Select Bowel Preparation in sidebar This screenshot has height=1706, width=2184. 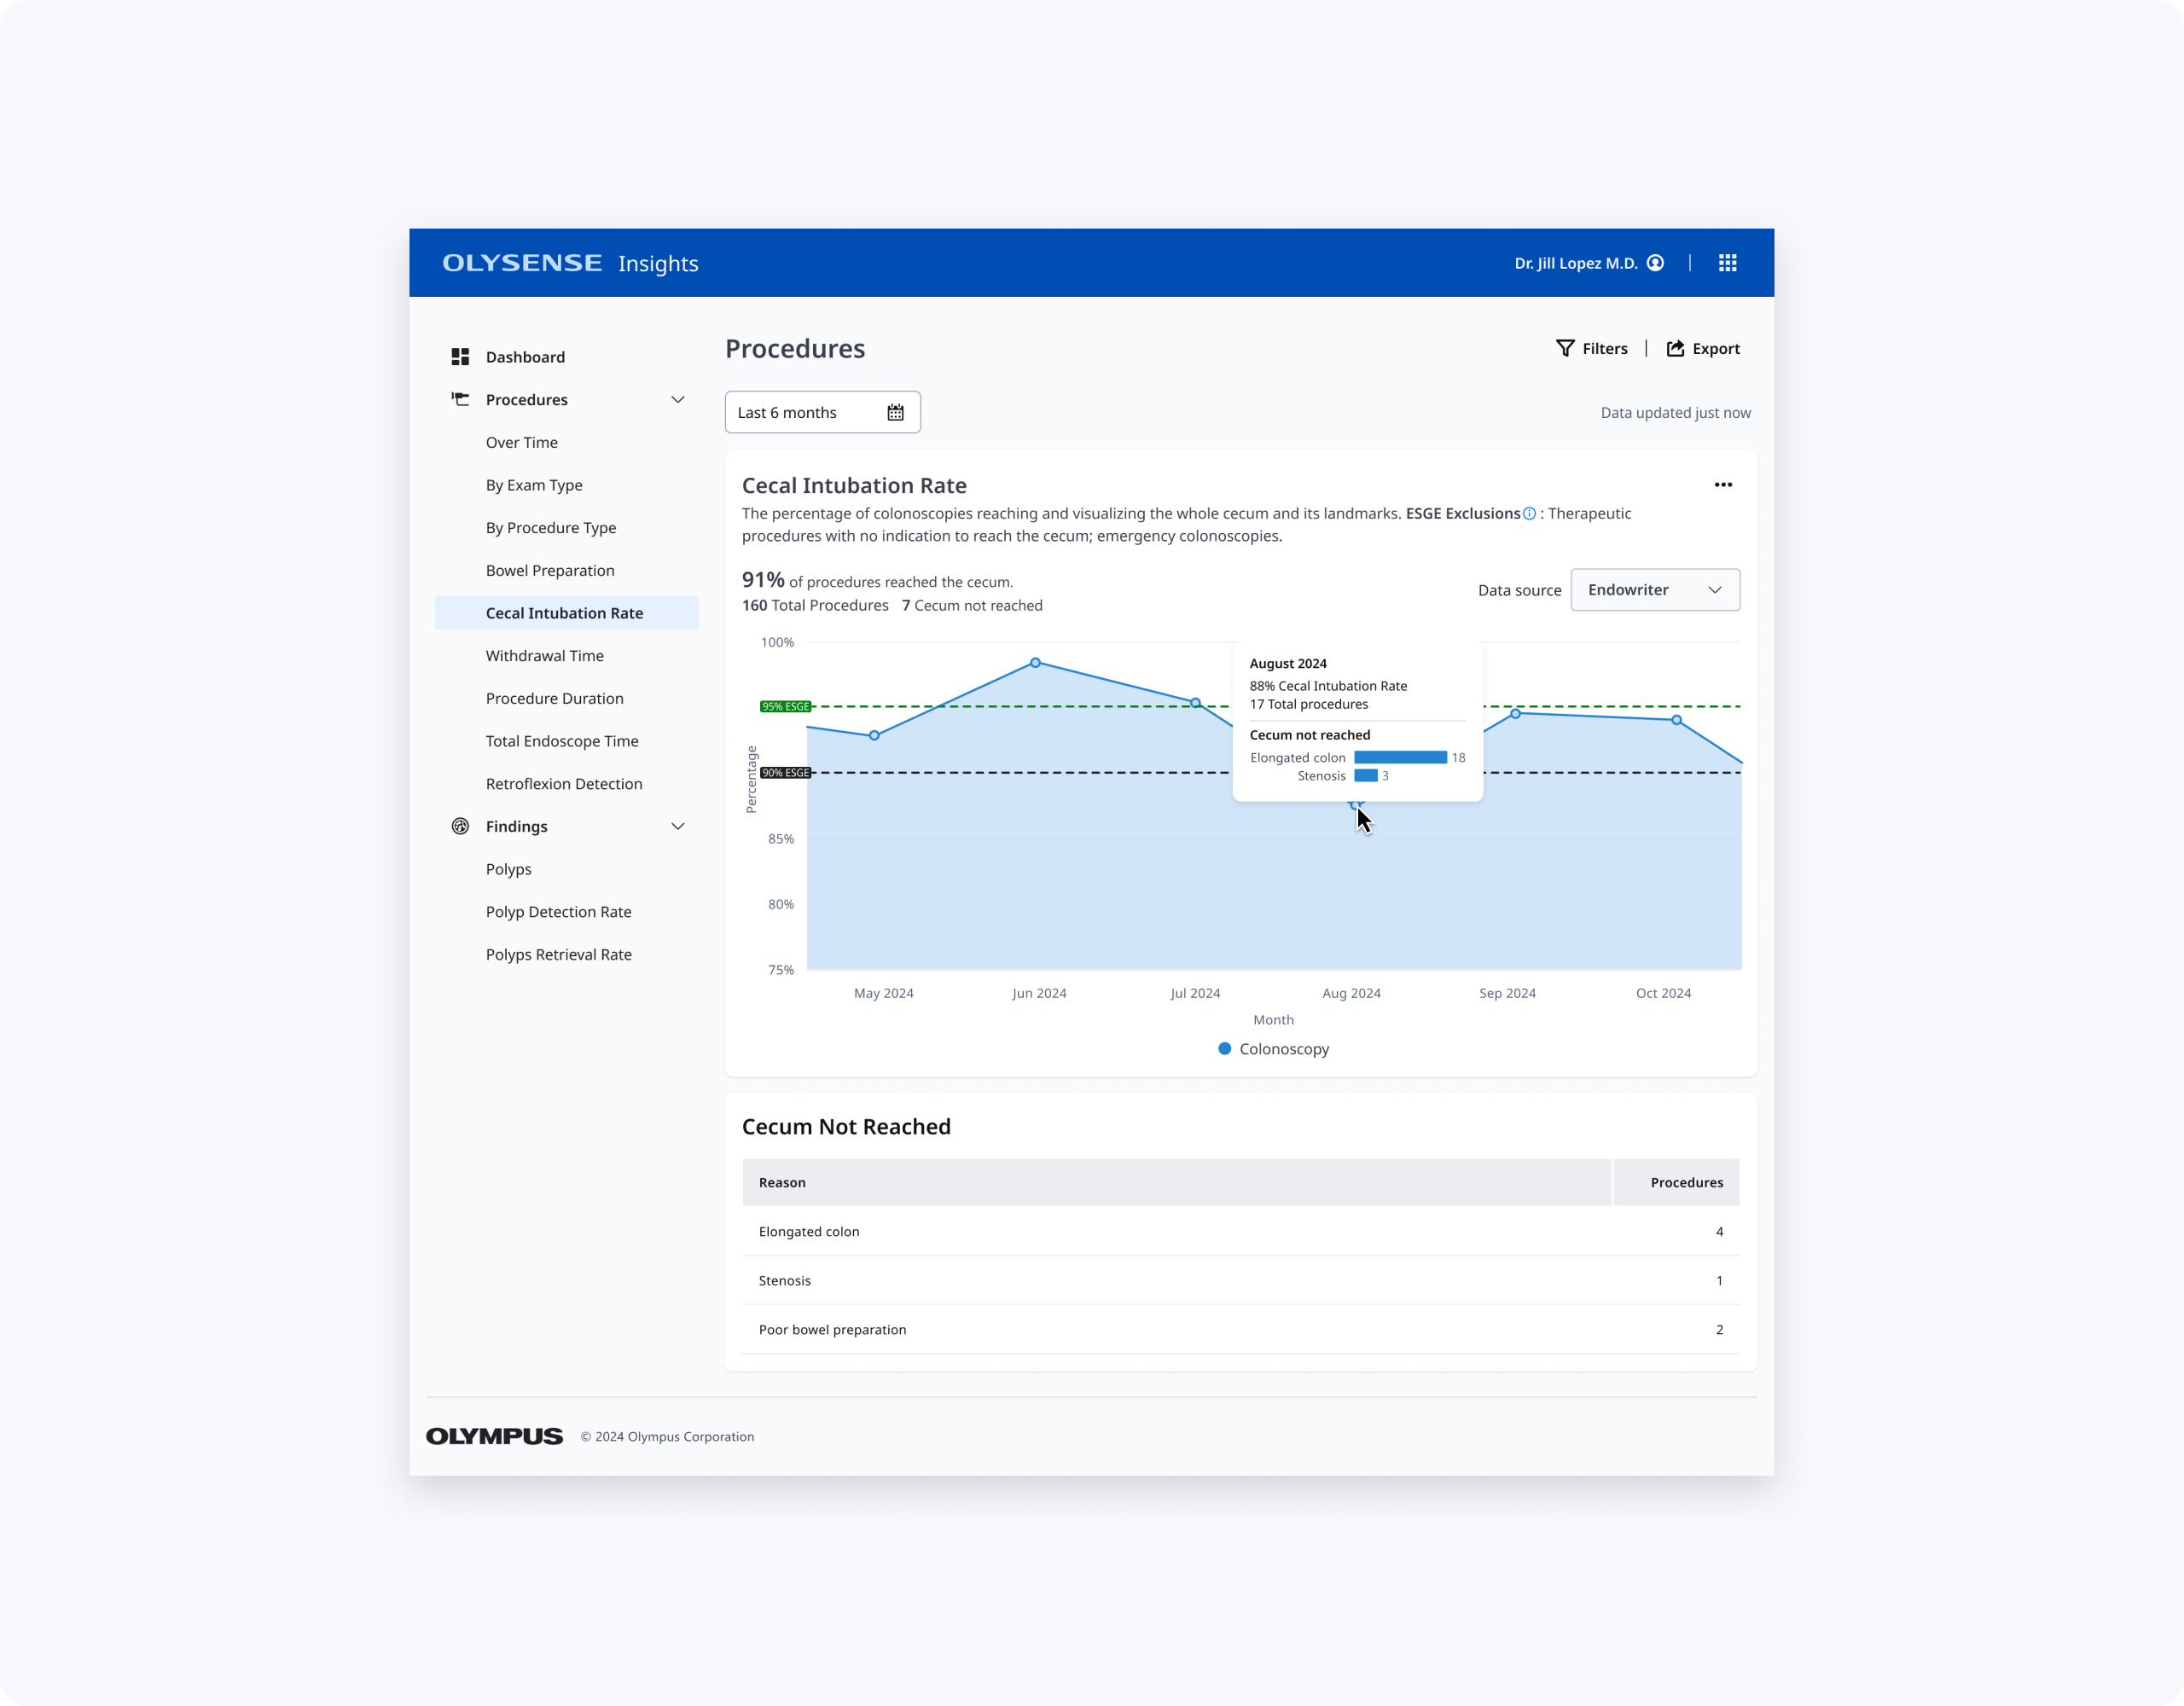[550, 570]
